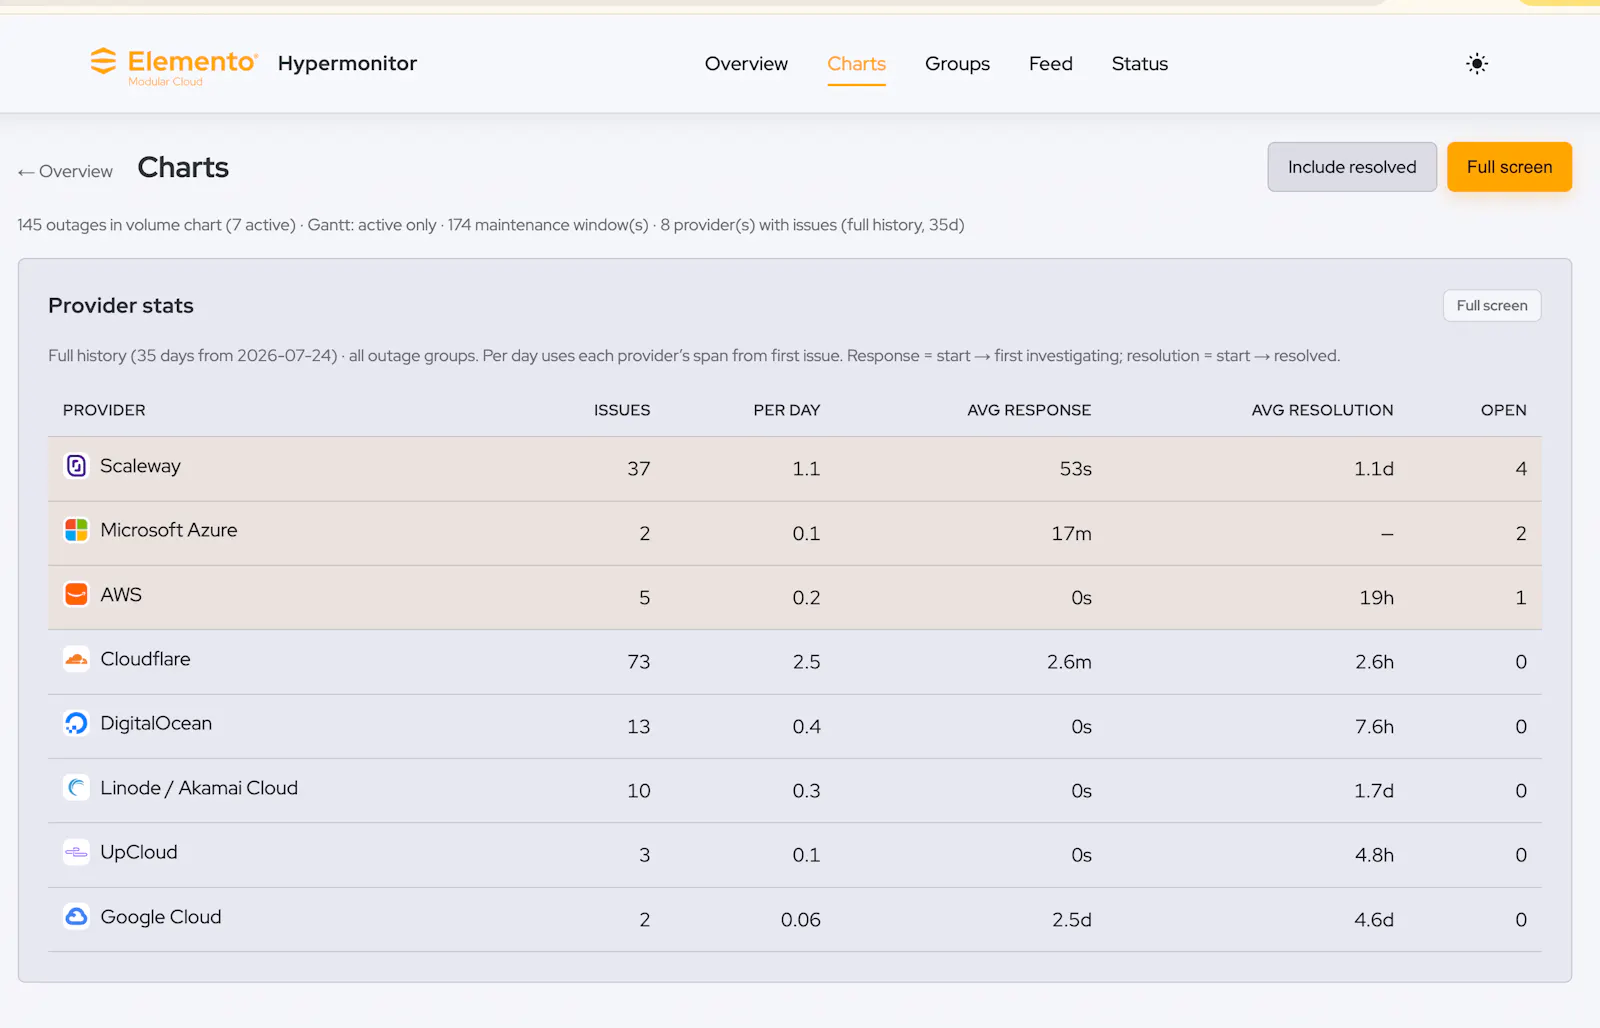This screenshot has height=1028, width=1600.
Task: Sort by the AVG RESOLUTION column header
Action: [1322, 410]
